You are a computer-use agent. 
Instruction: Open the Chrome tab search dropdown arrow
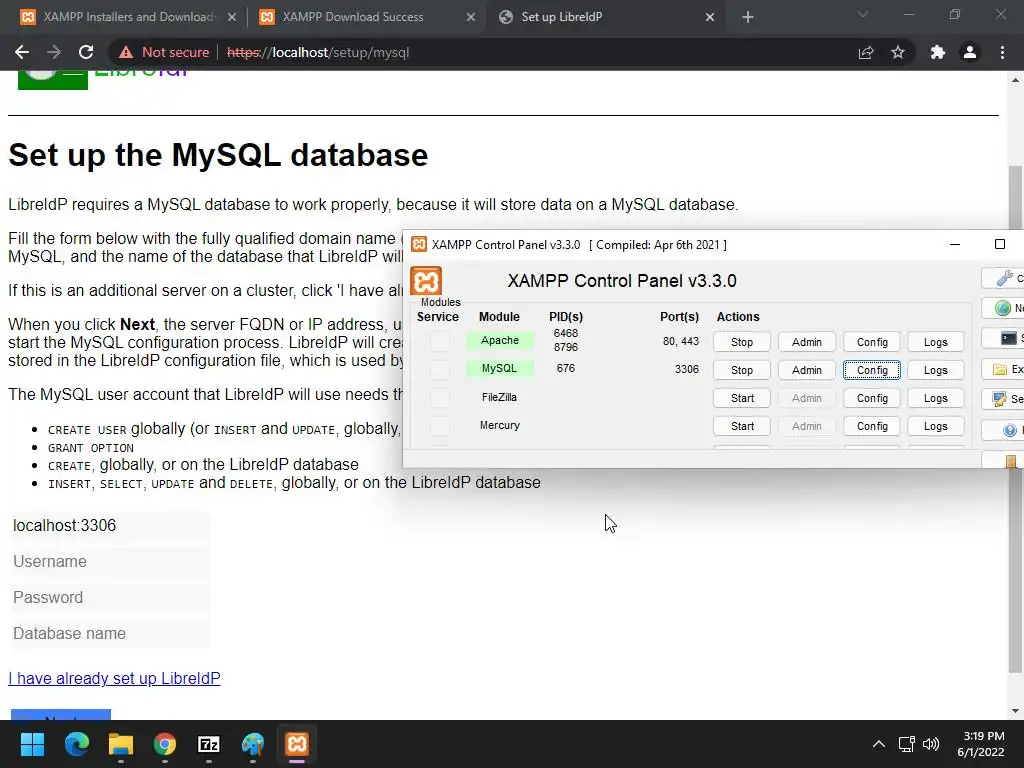click(863, 14)
